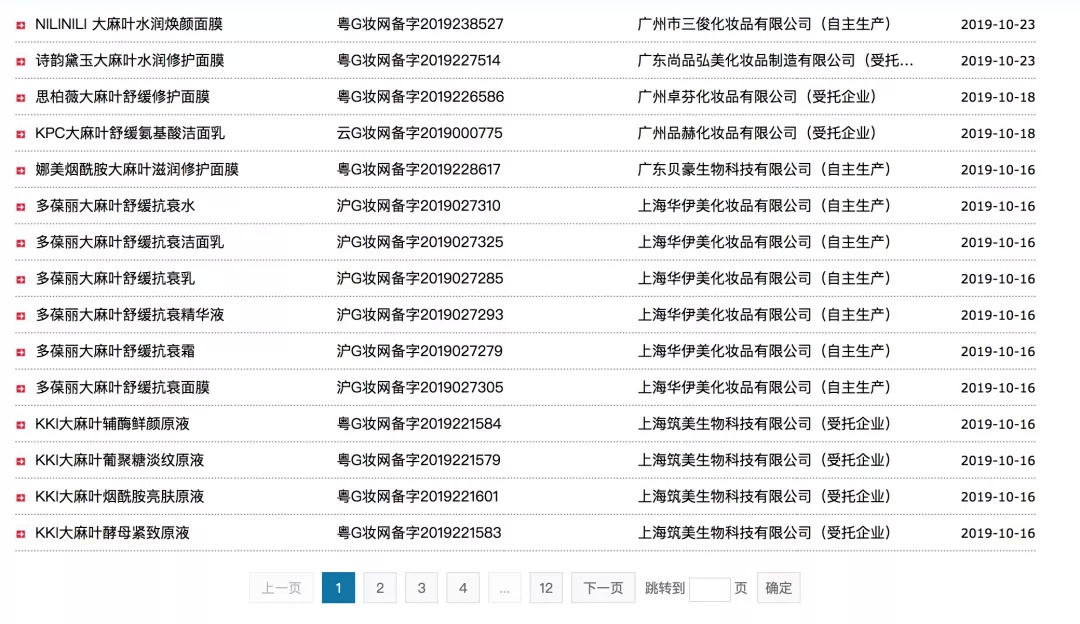Click the ellipsis pagination button

tap(505, 588)
